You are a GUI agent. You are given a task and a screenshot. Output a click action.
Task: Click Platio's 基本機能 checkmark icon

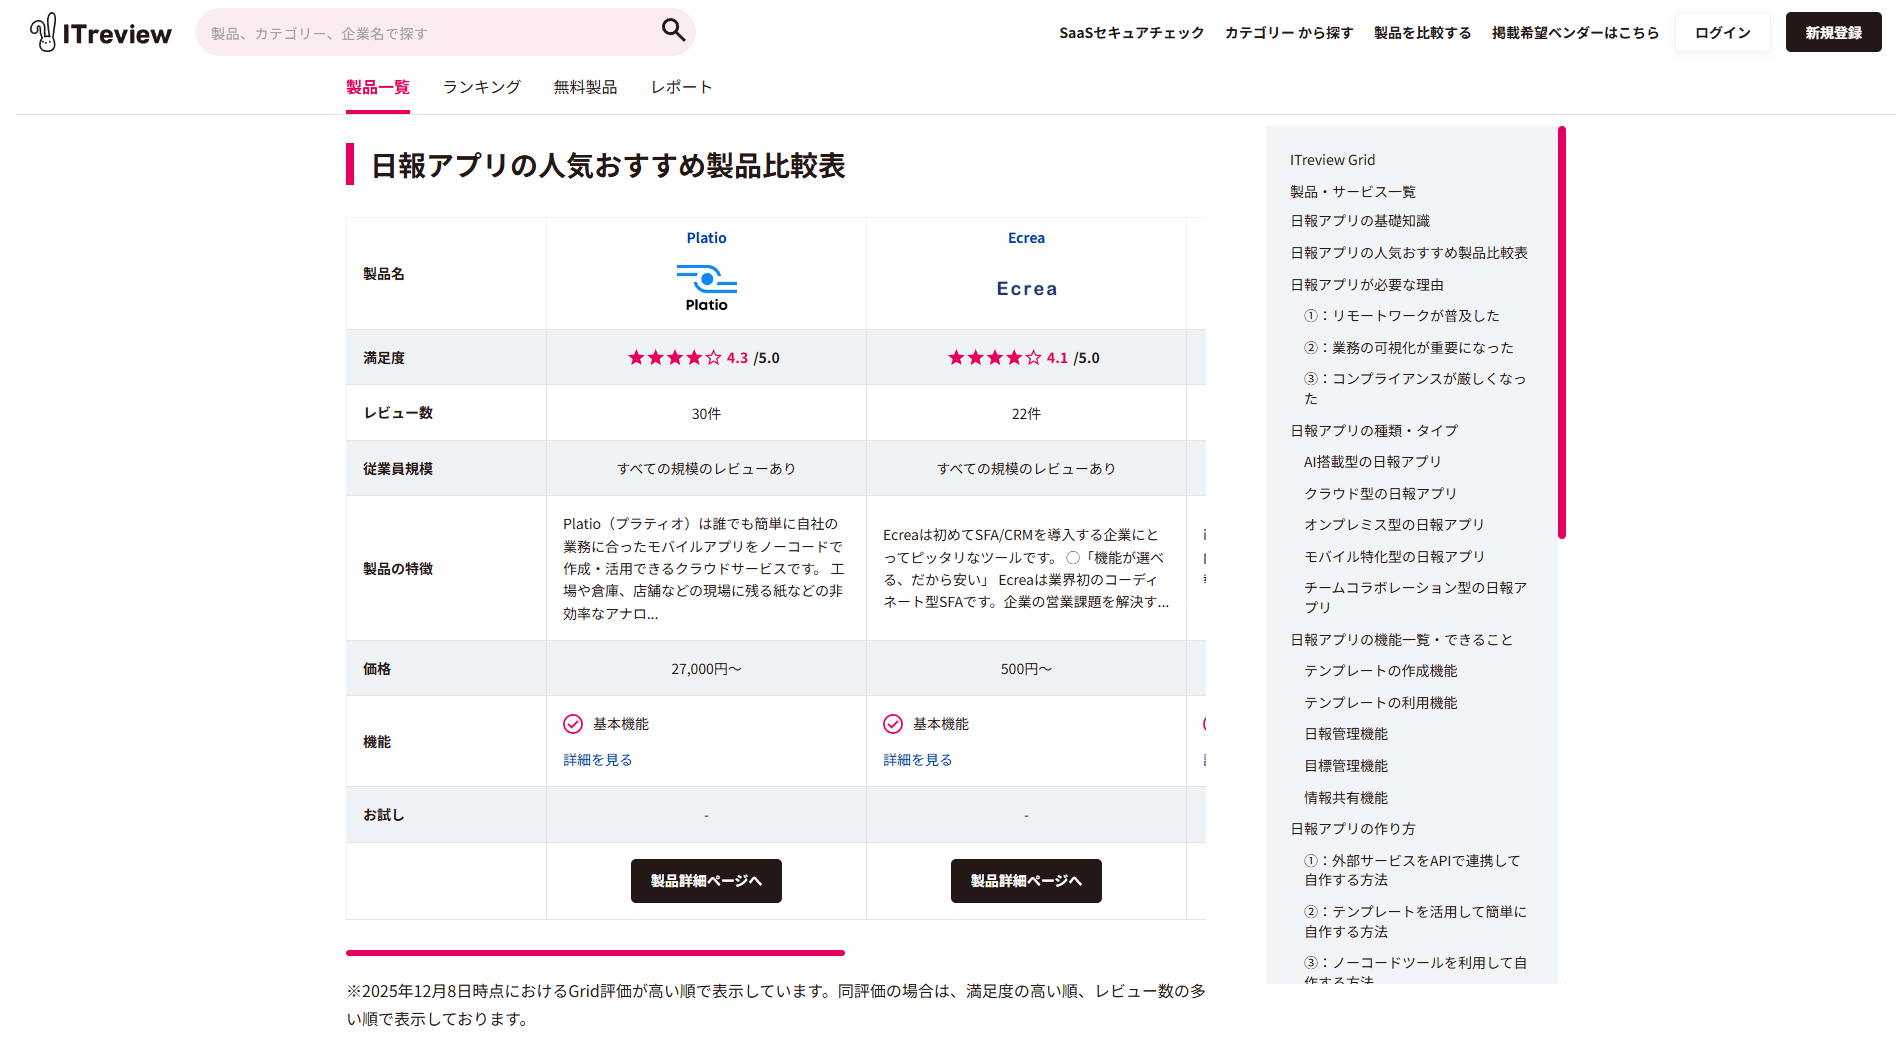point(573,724)
